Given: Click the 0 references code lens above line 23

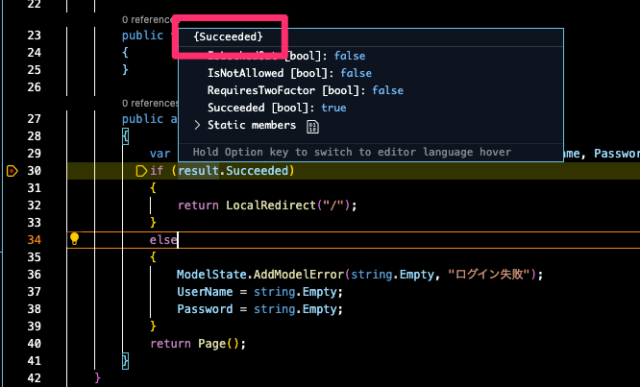Looking at the screenshot, I should [148, 20].
